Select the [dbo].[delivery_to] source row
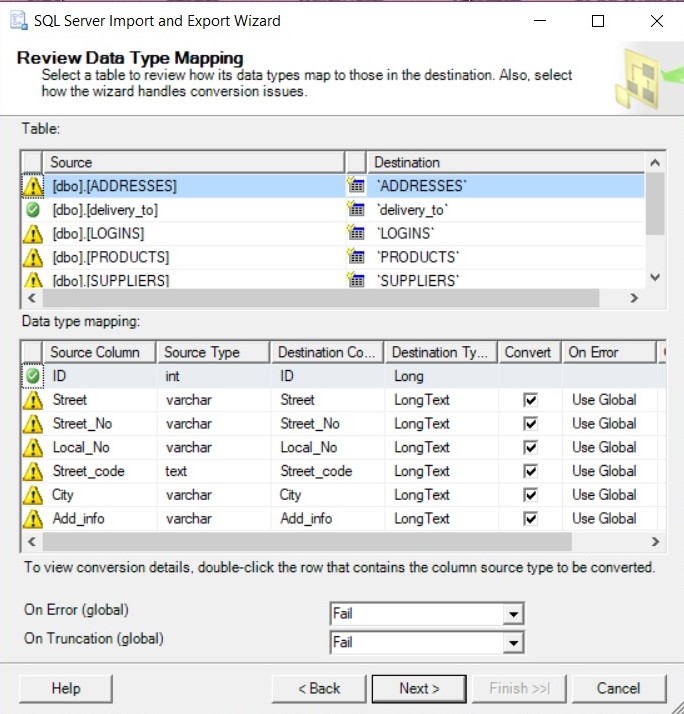This screenshot has width=684, height=714. pyautogui.click(x=194, y=210)
